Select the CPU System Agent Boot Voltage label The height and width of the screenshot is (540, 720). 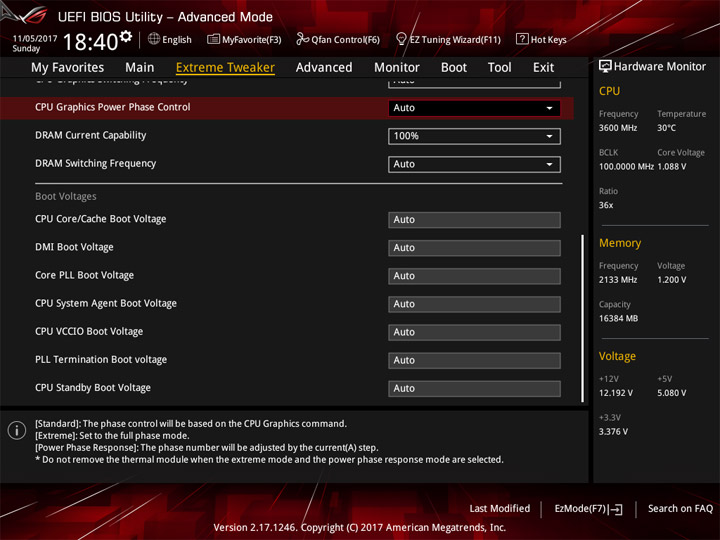click(x=106, y=304)
